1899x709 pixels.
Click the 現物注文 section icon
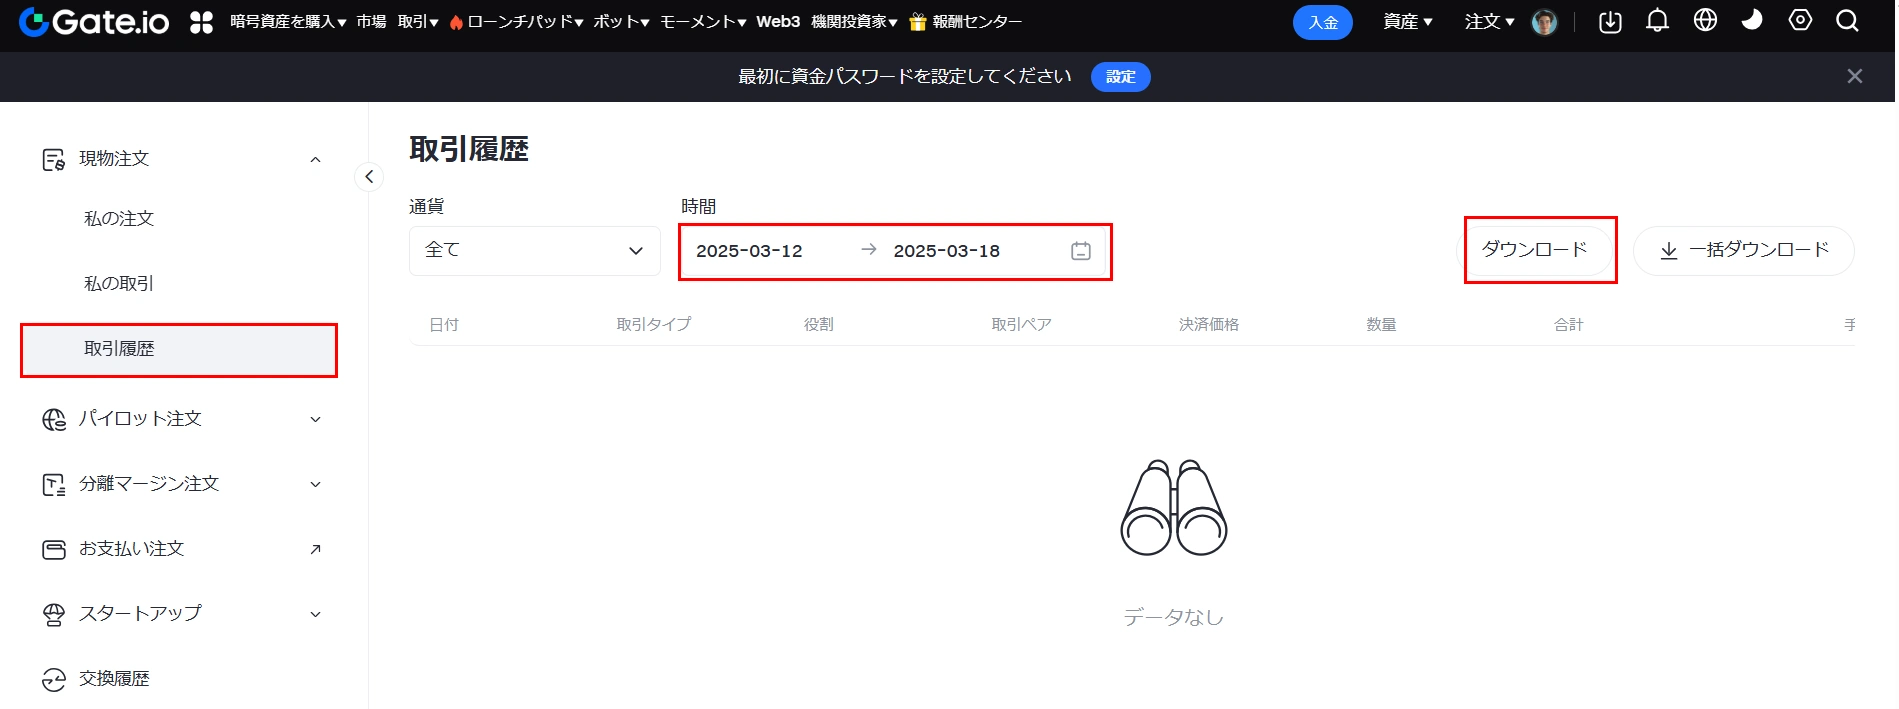click(53, 159)
